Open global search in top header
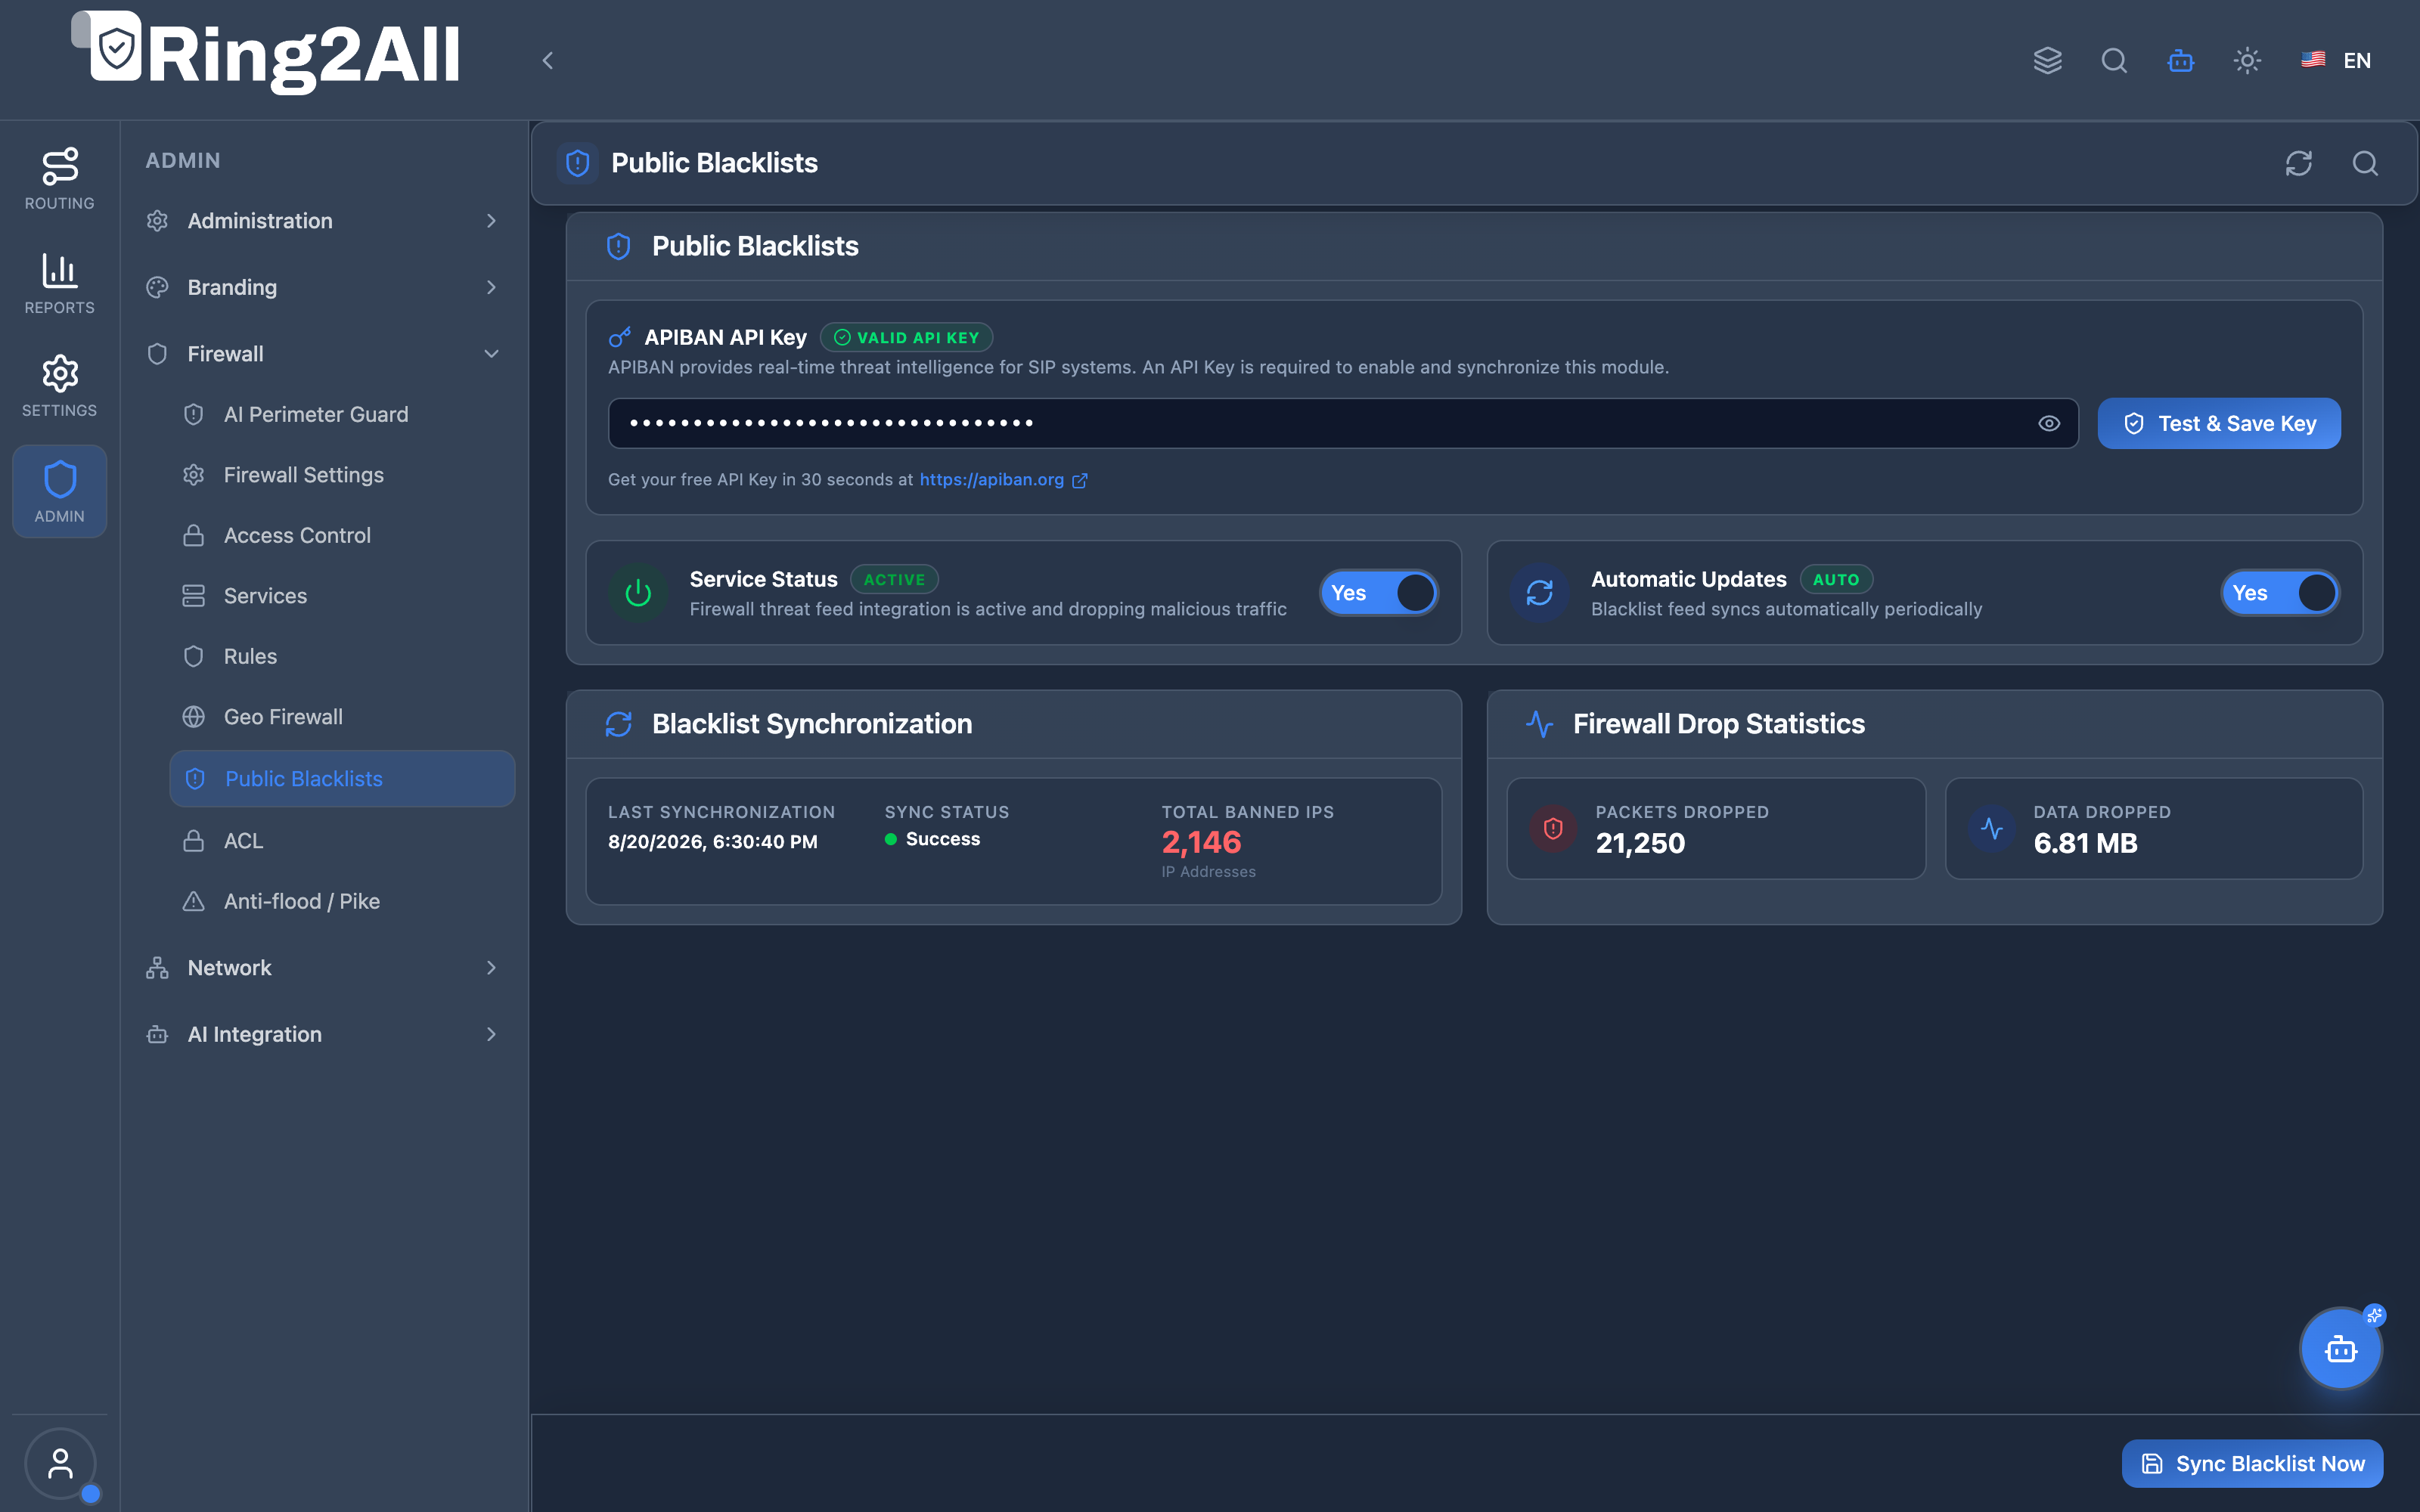 pyautogui.click(x=2114, y=60)
